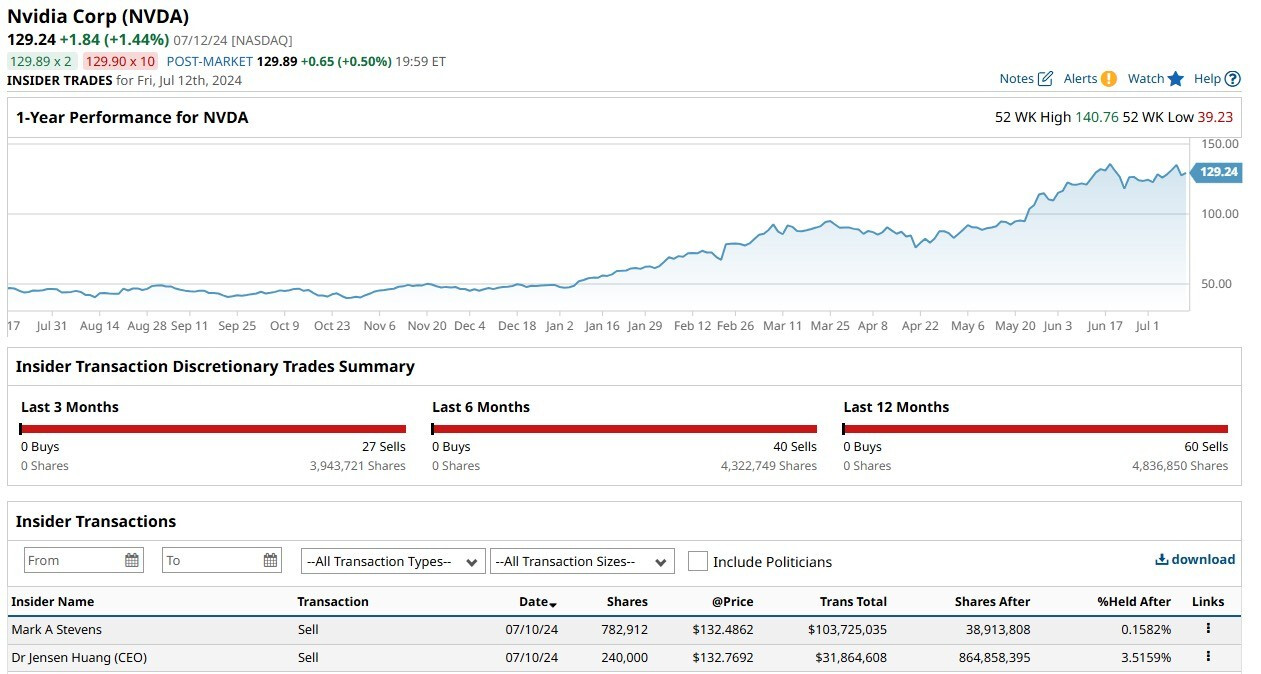1261x674 pixels.
Task: Open links menu for Dr Jensen Huang
Action: pos(1208,657)
